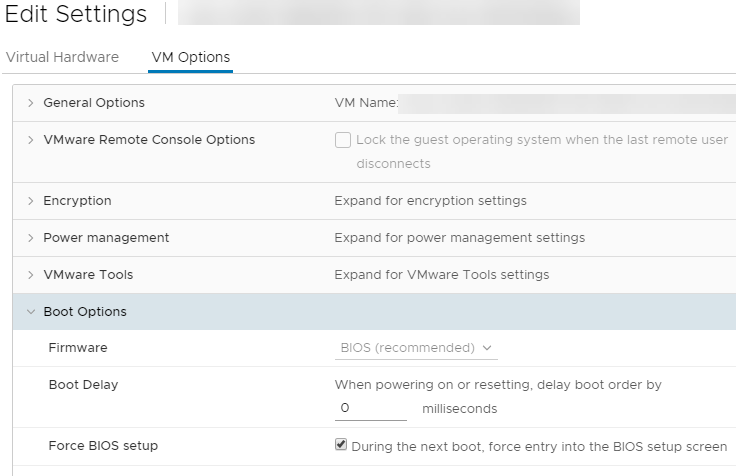Click 'Expand for power management settings' text
The image size is (736, 476).
[x=459, y=238]
